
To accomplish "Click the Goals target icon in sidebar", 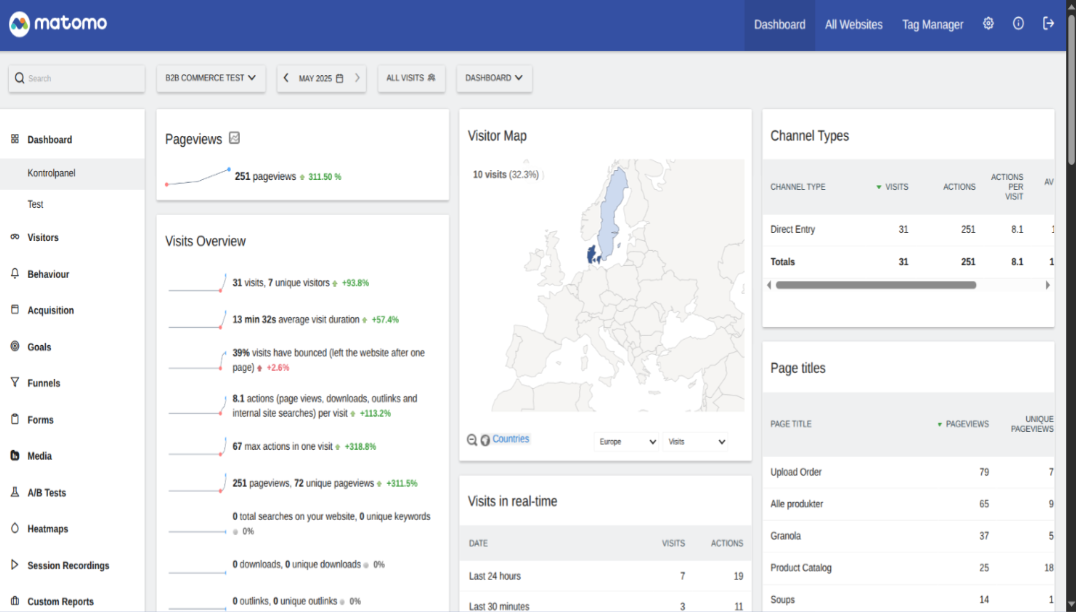I will click(15, 347).
